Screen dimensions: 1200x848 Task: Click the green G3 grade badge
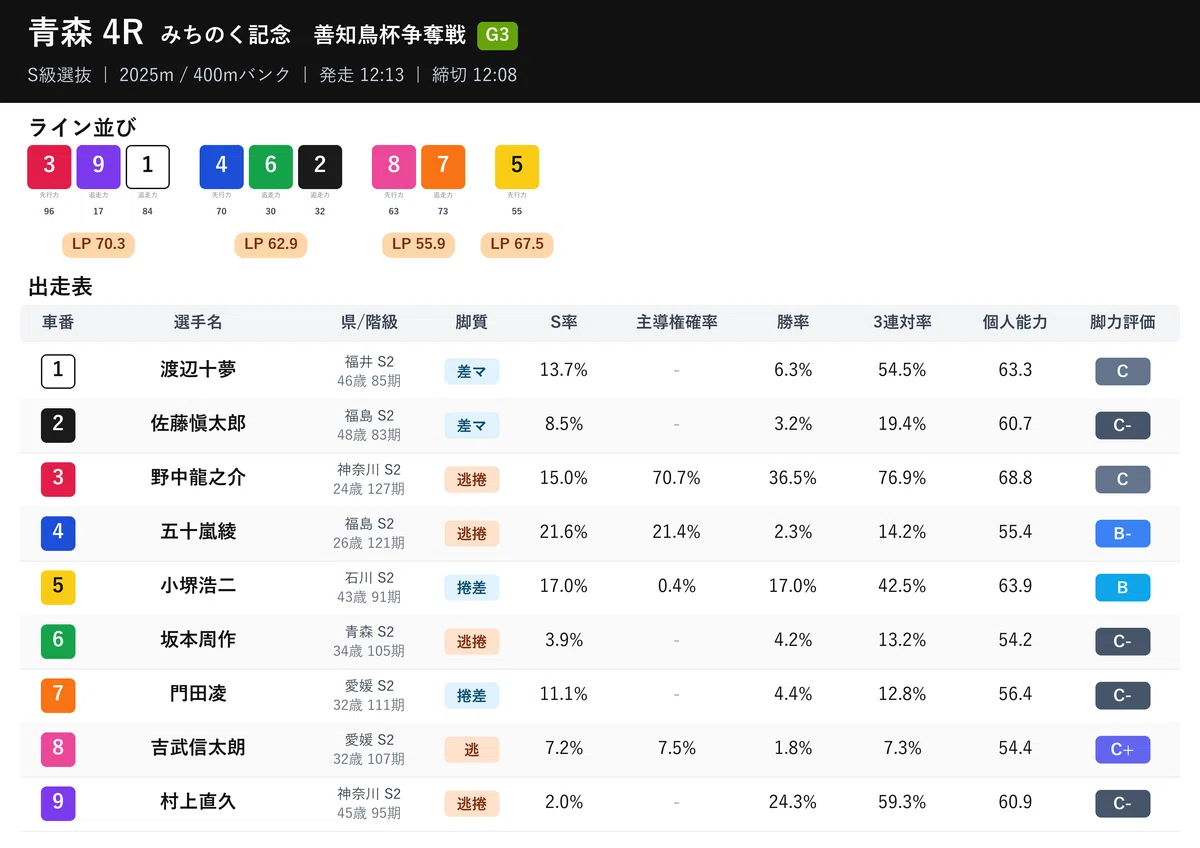(x=497, y=36)
